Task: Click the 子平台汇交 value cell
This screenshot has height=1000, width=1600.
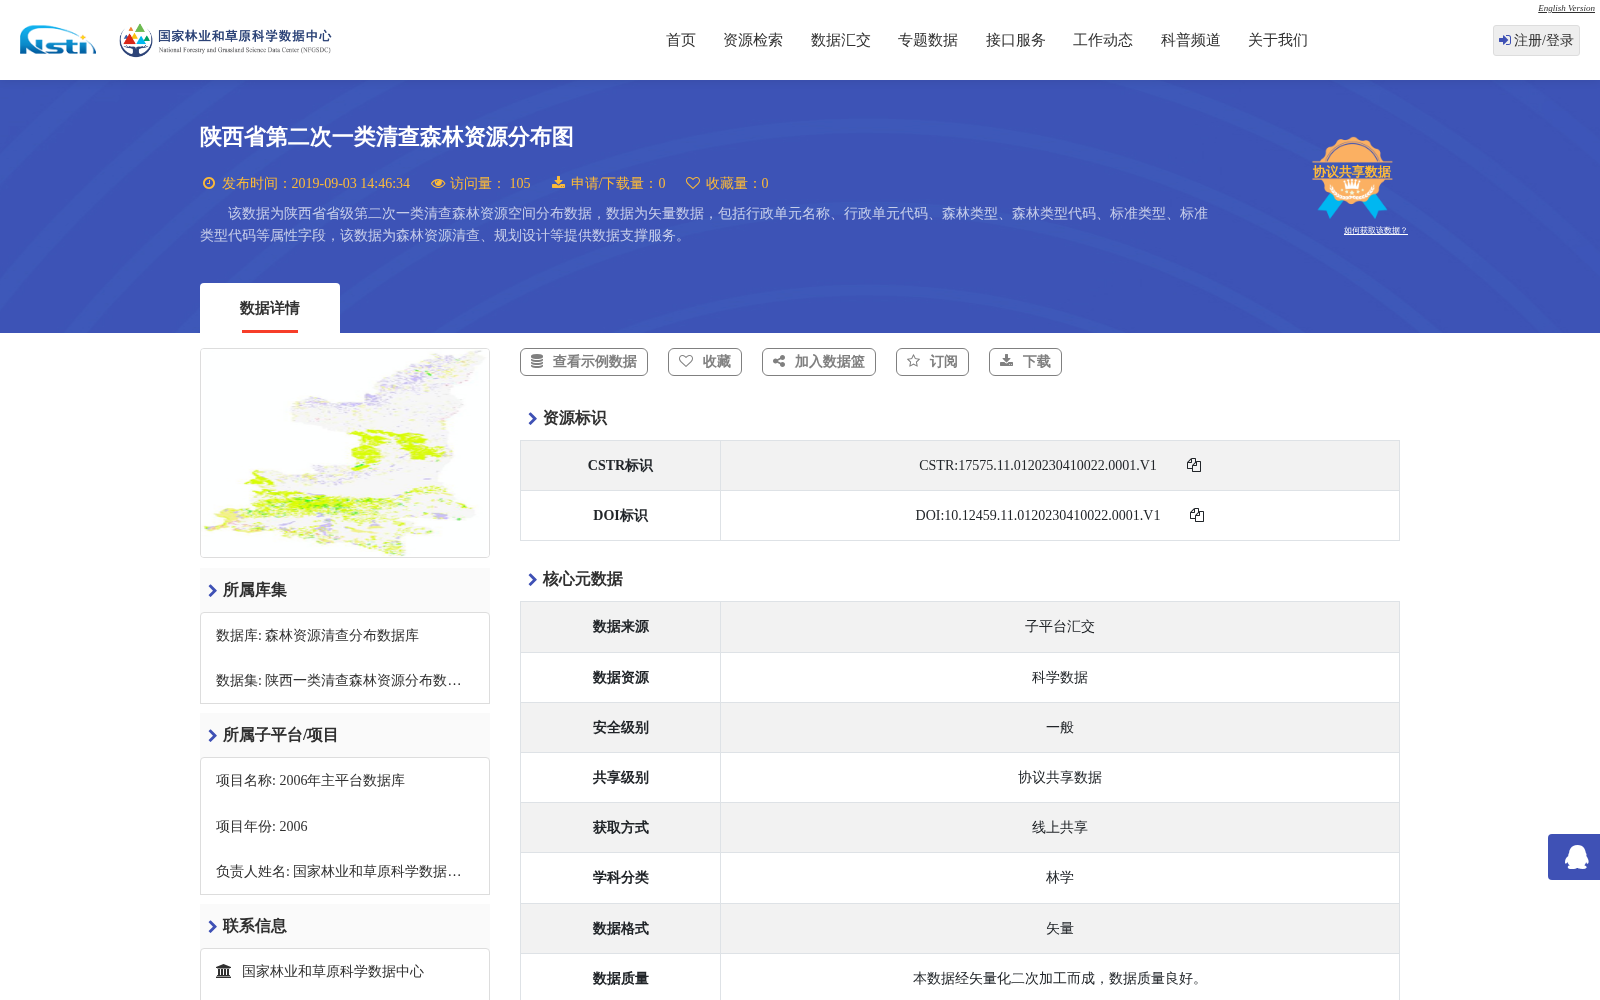Action: coord(1060,627)
